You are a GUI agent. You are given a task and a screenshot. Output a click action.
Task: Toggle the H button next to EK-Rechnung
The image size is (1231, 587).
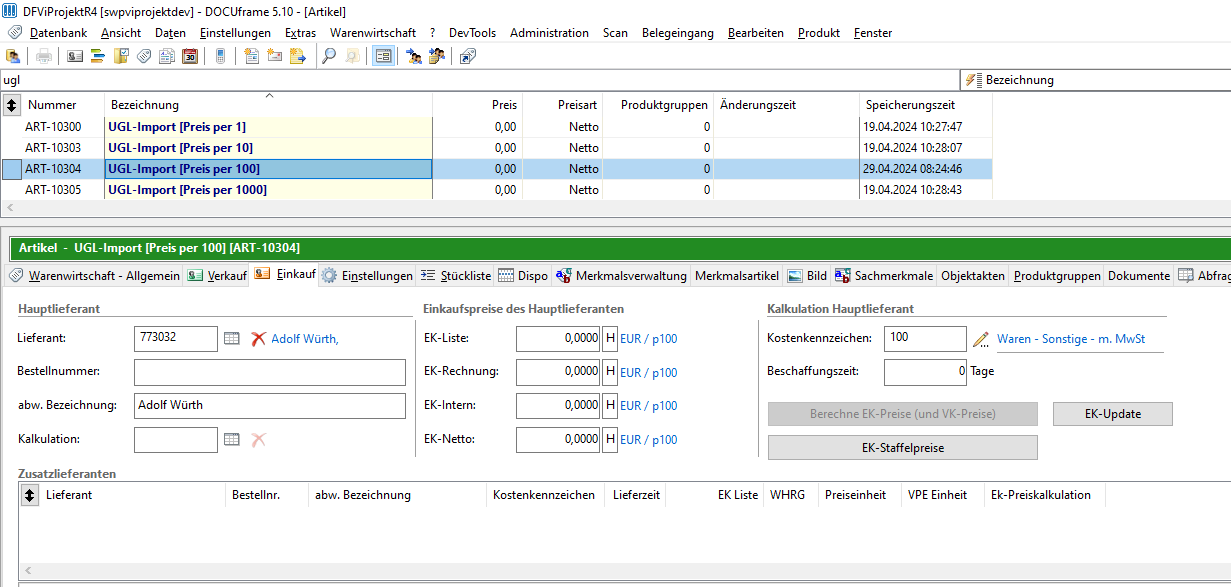(x=610, y=372)
